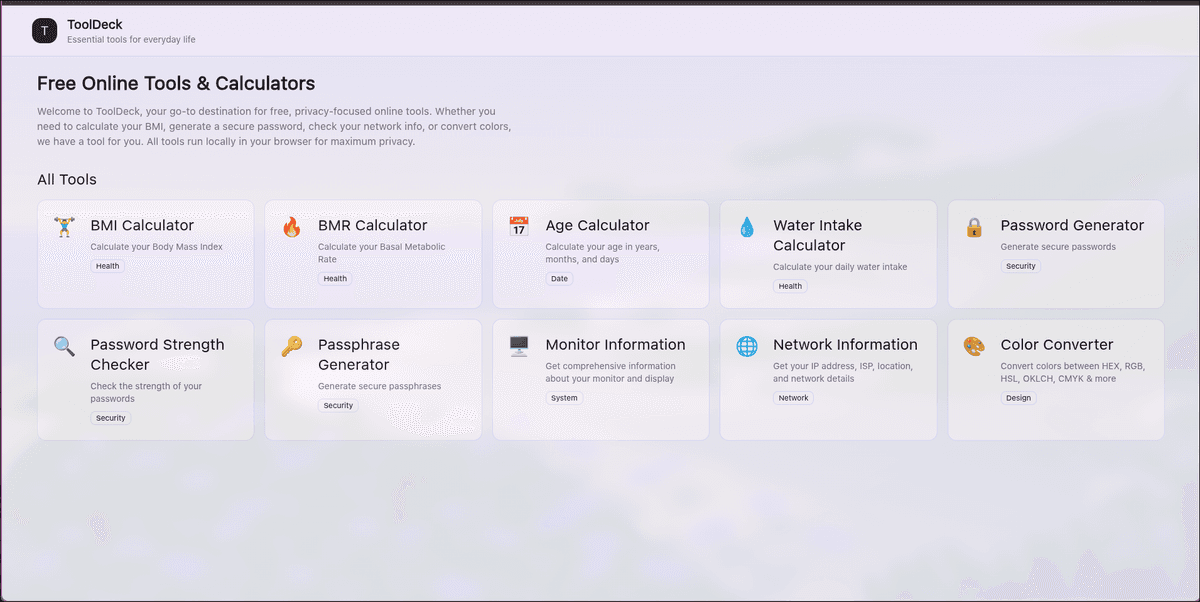Click the Health badge on BMI Calculator
The height and width of the screenshot is (602, 1200).
tap(107, 266)
